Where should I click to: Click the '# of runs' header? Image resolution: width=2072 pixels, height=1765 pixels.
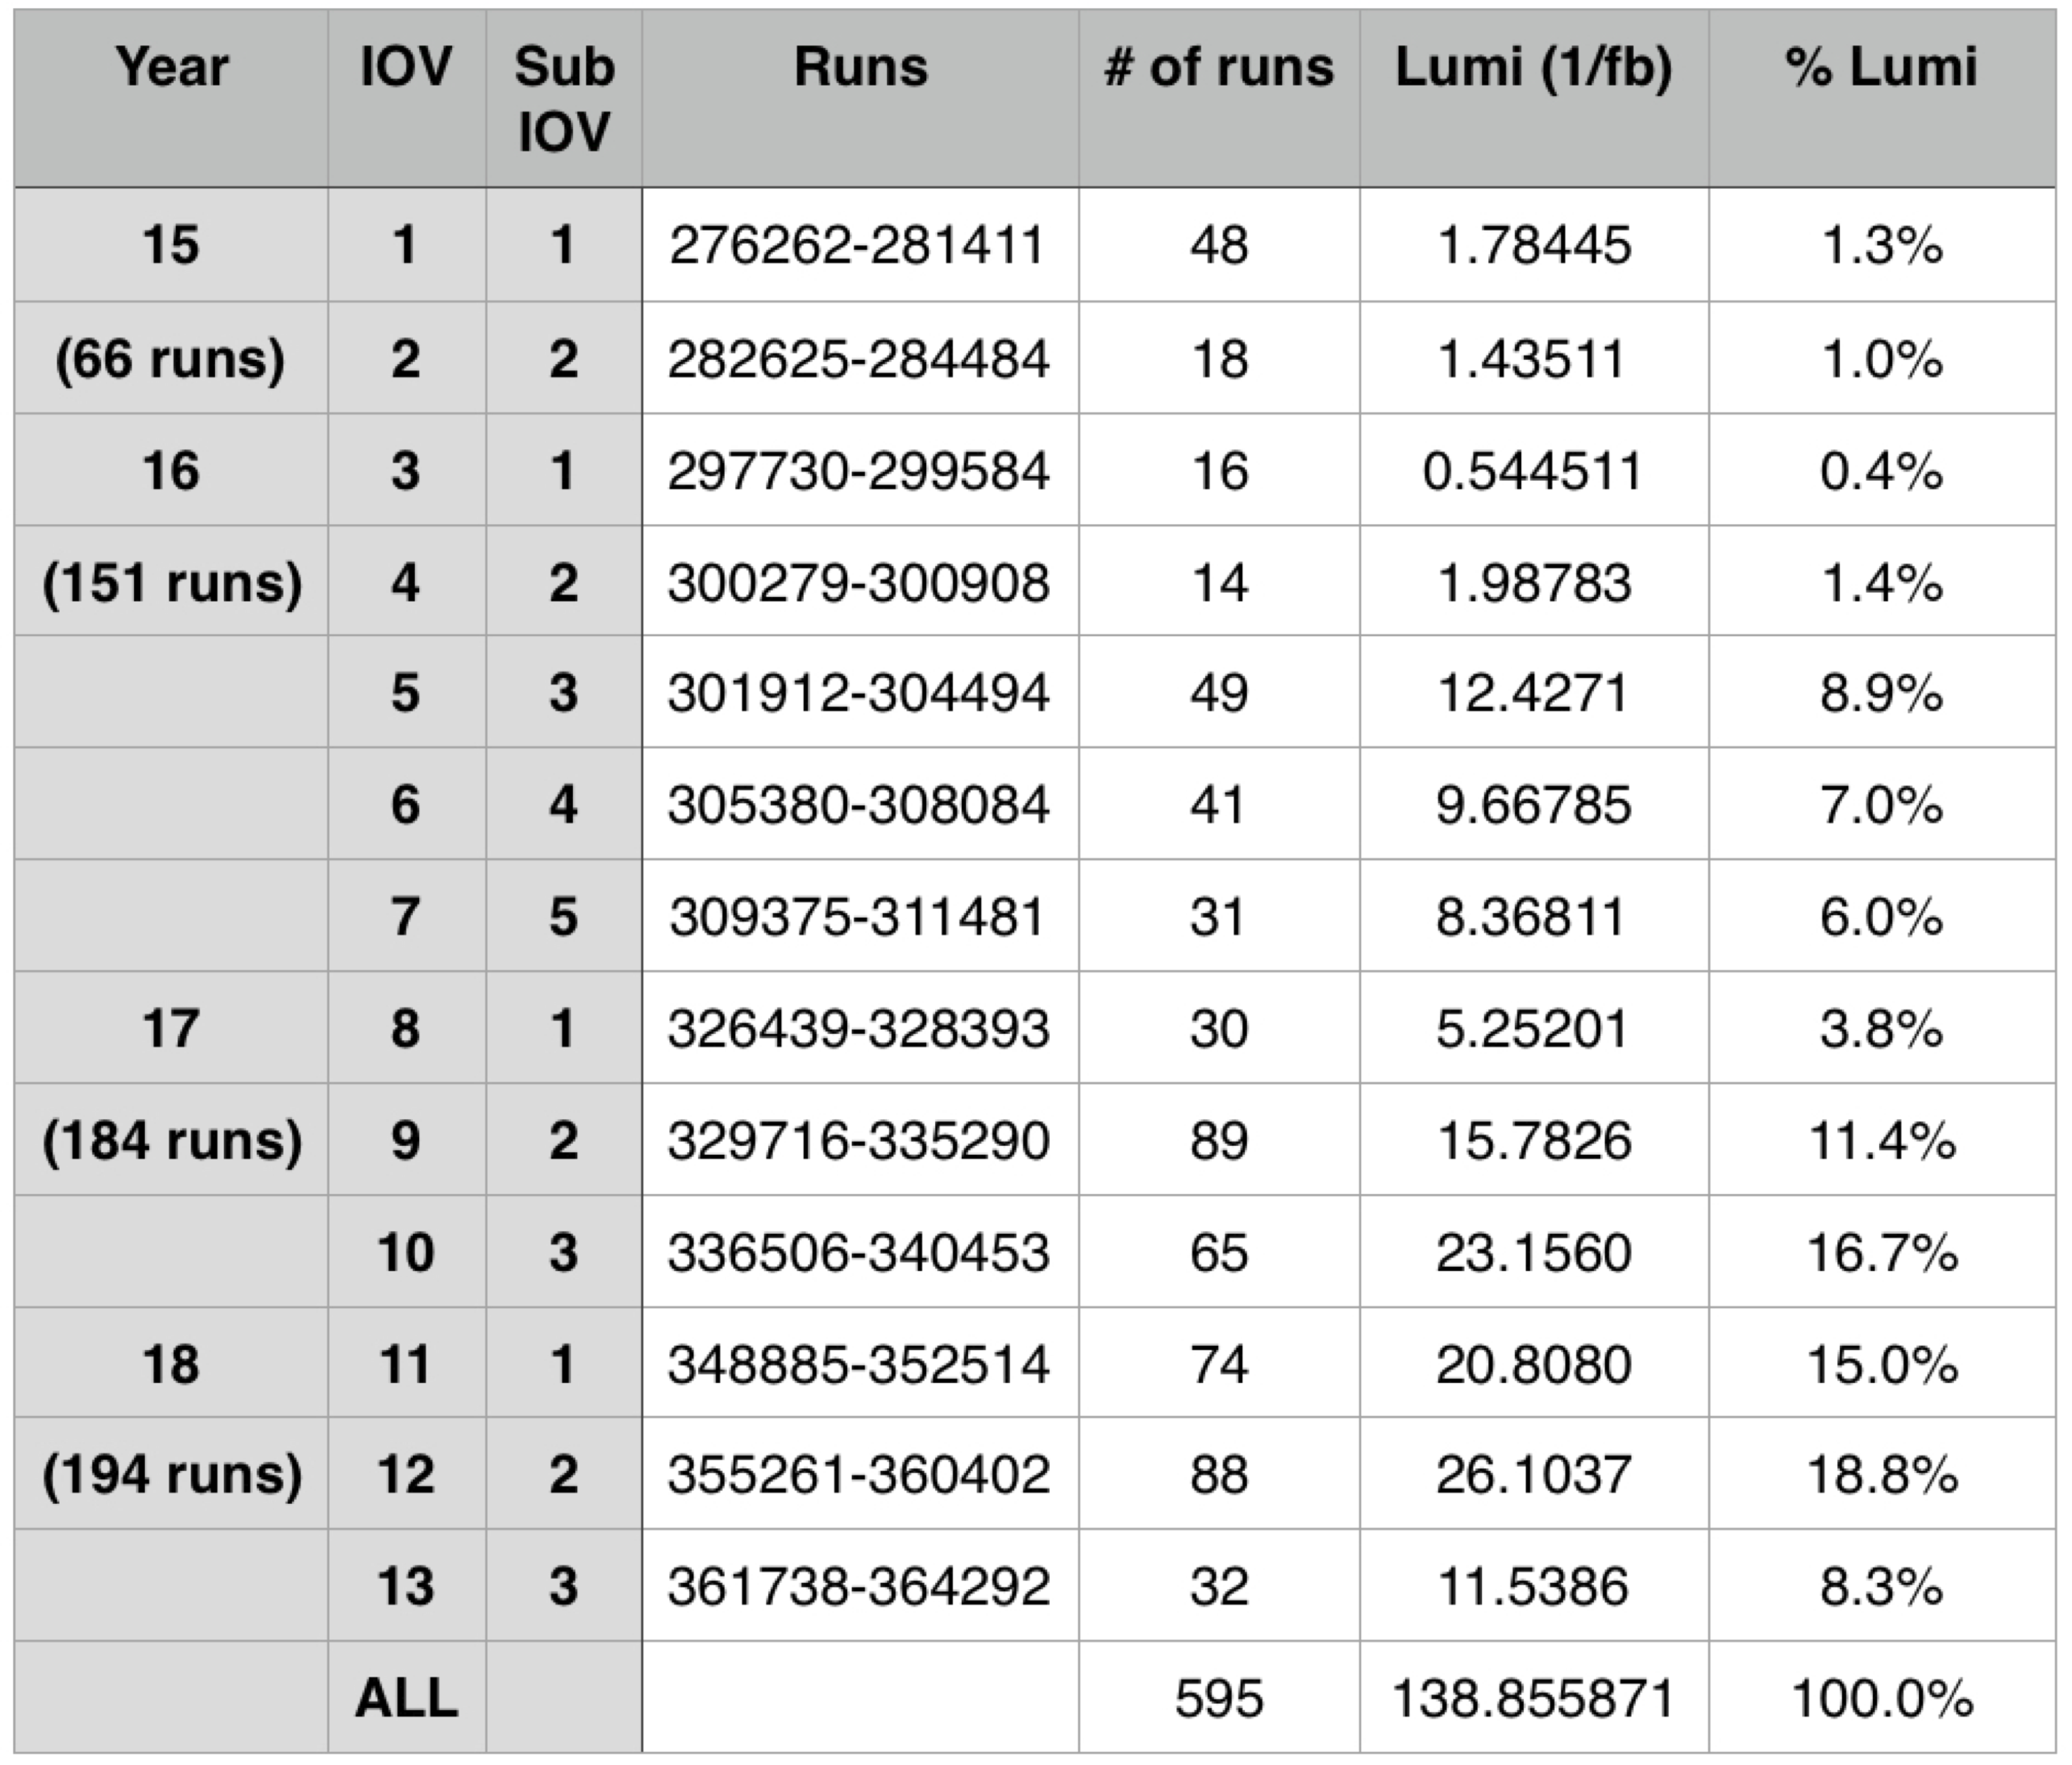(x=1218, y=68)
